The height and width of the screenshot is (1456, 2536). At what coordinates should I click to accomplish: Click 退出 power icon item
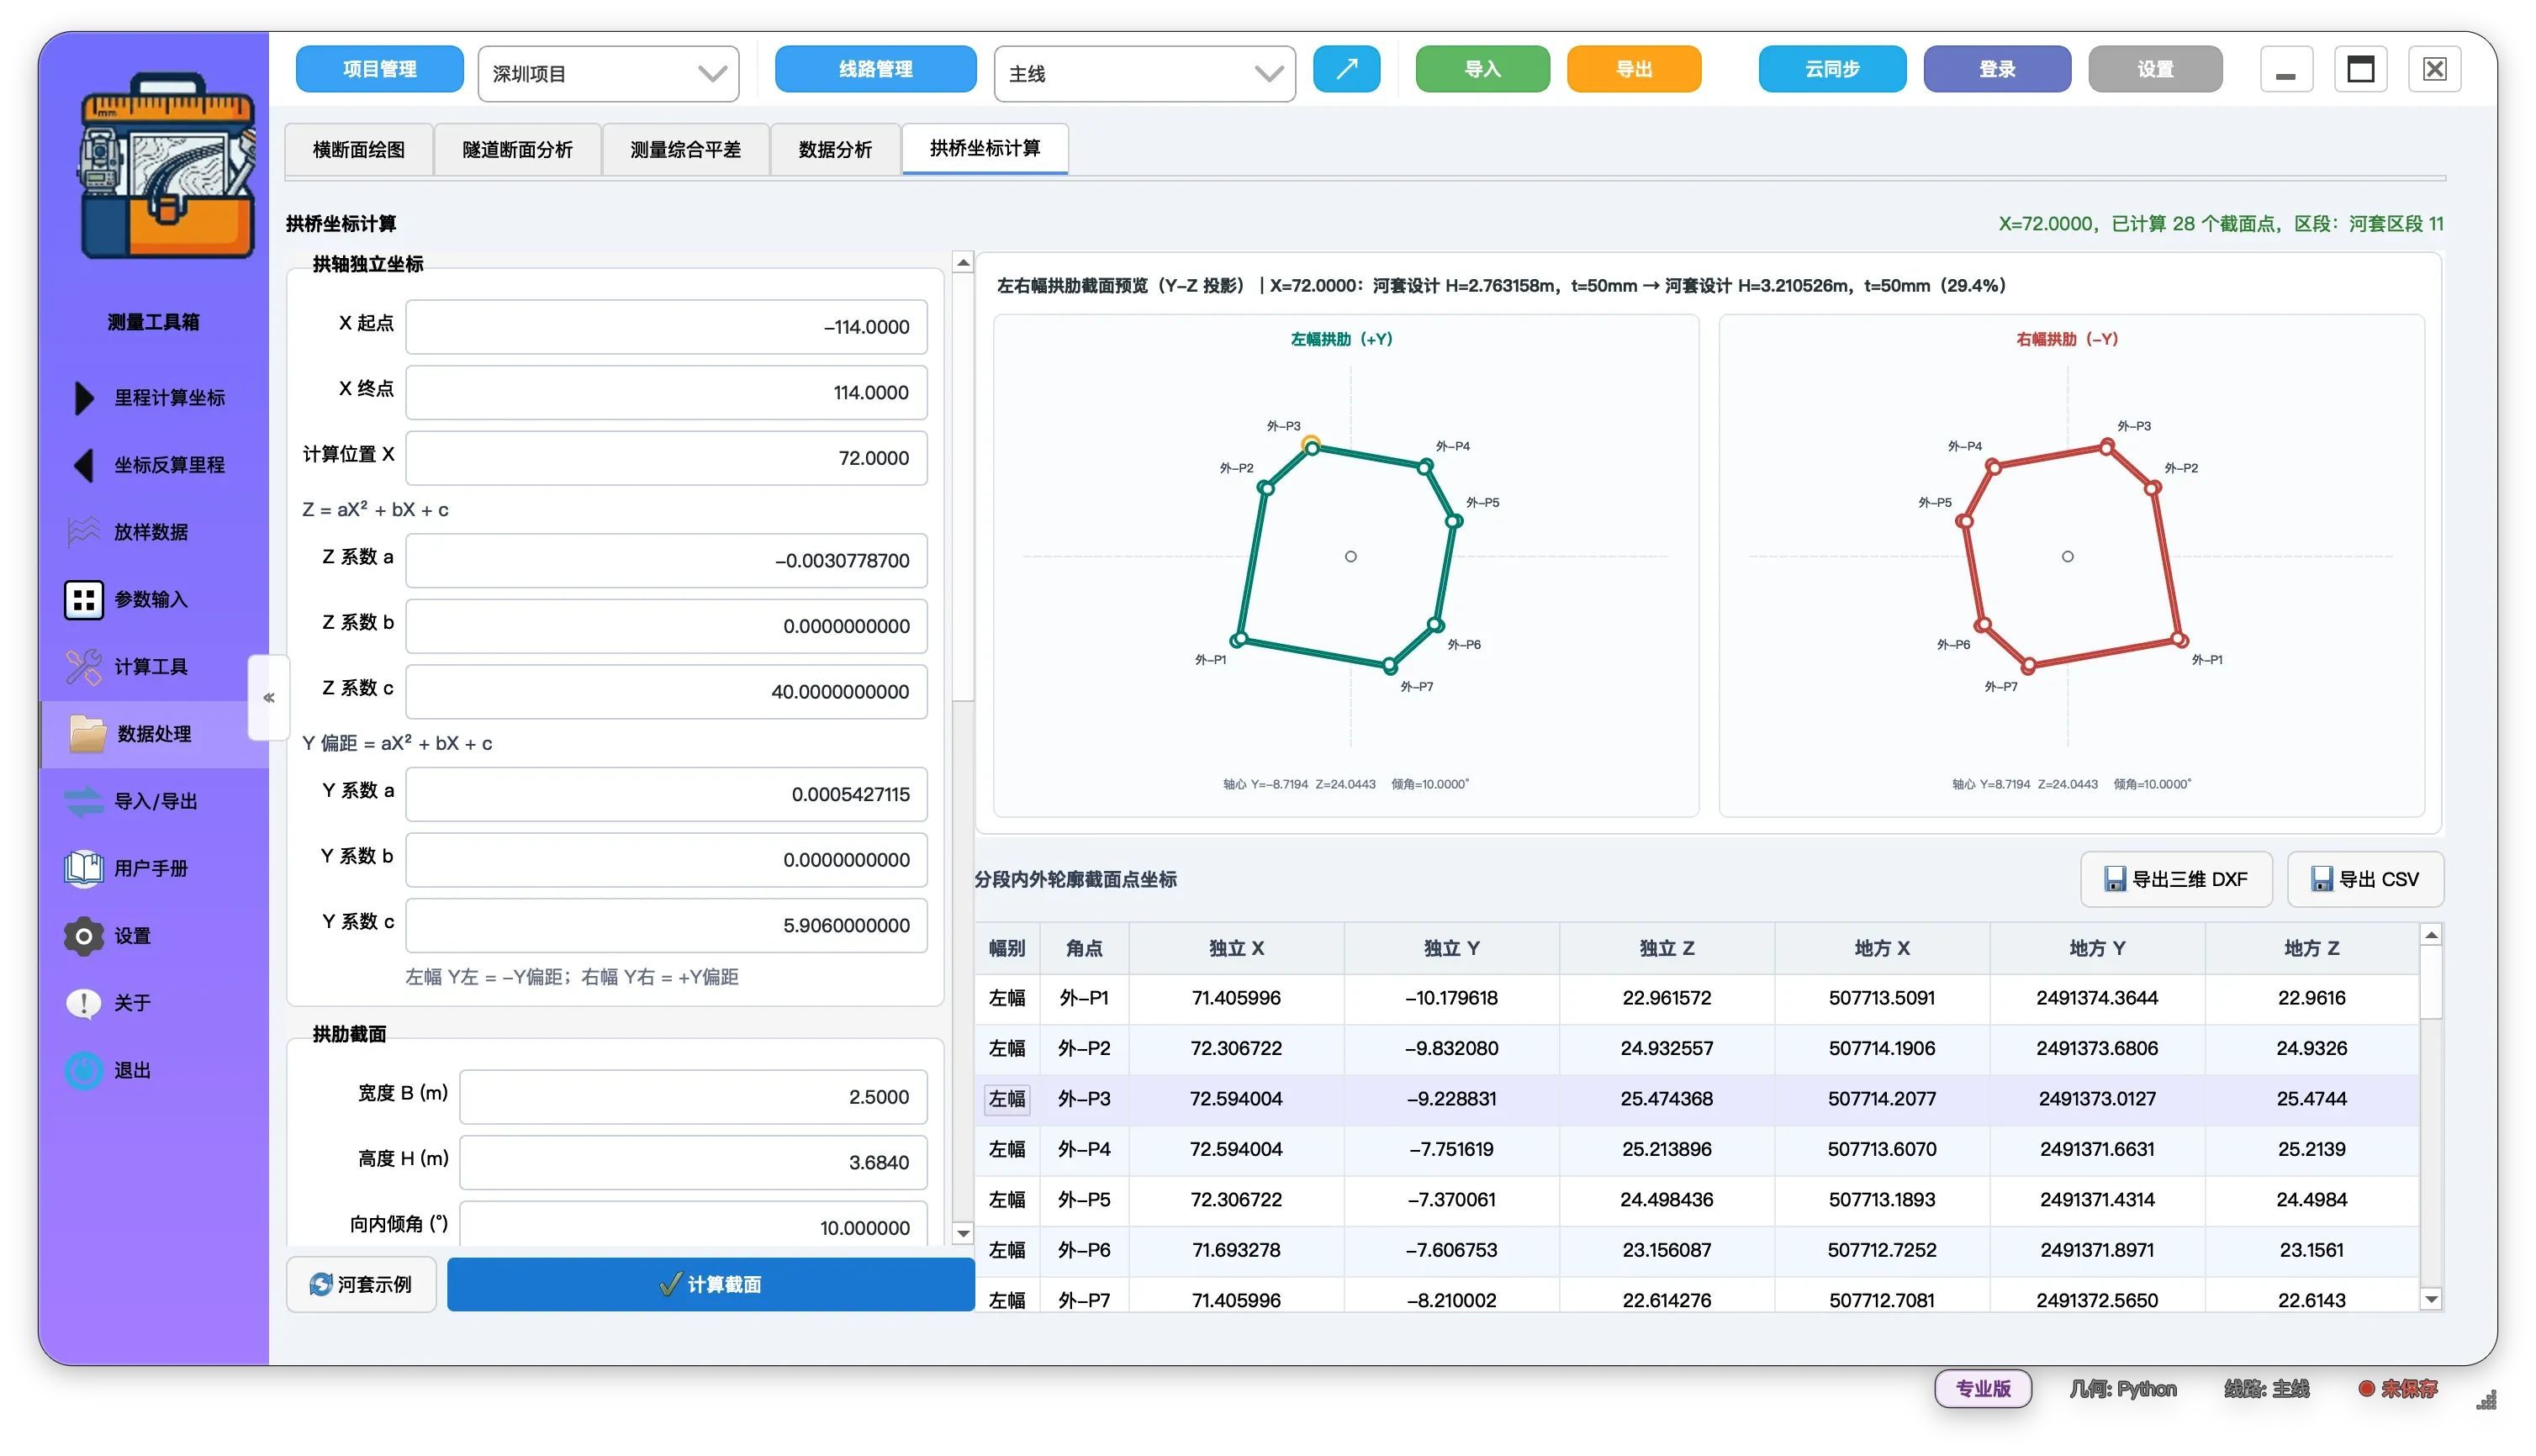point(153,1070)
